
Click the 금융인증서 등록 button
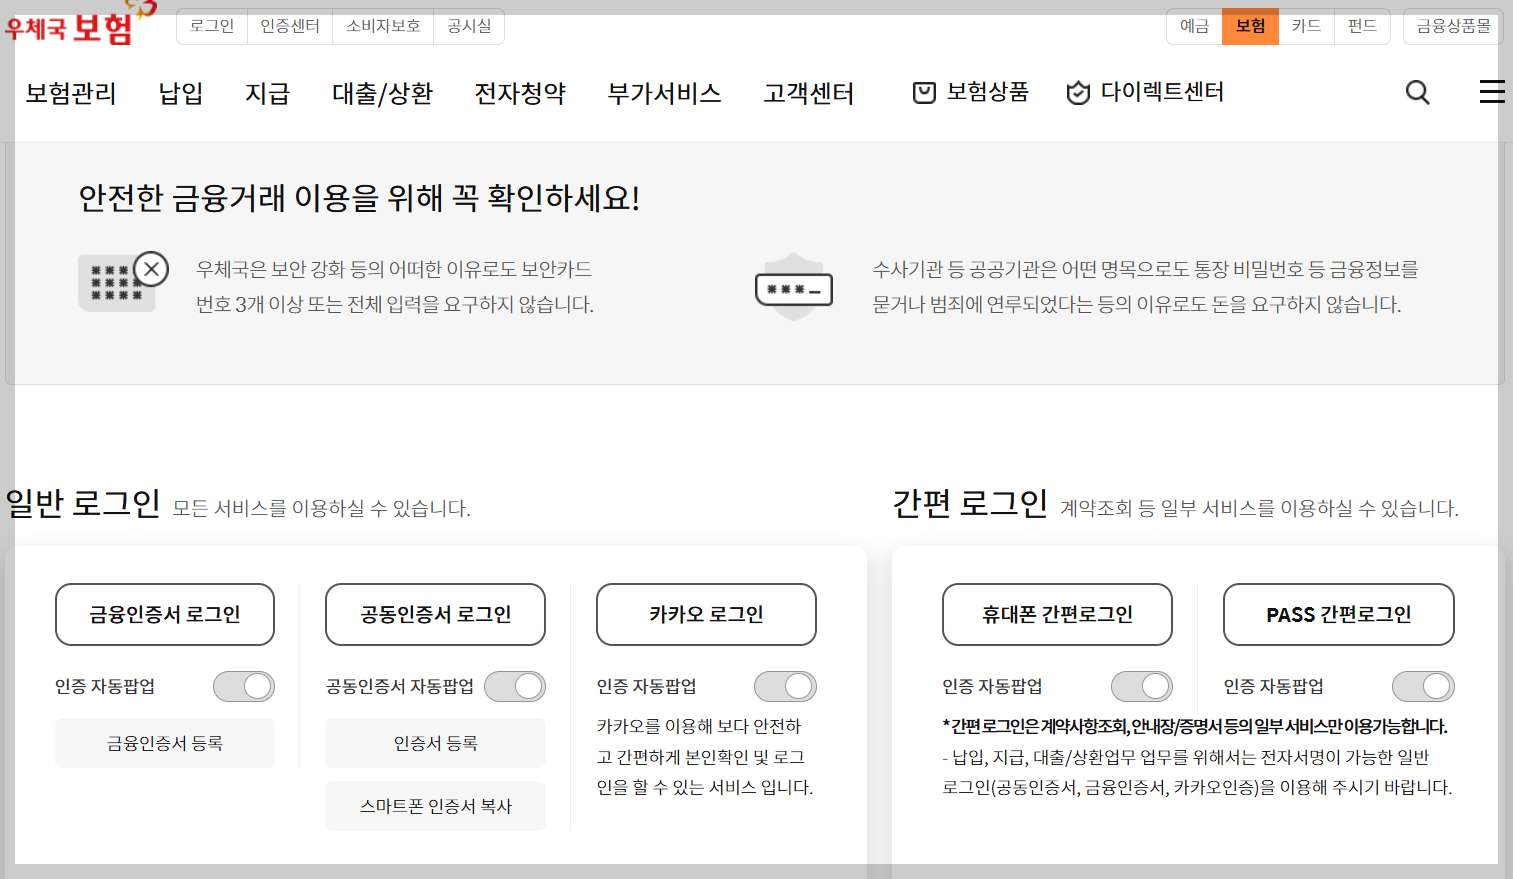click(x=164, y=742)
